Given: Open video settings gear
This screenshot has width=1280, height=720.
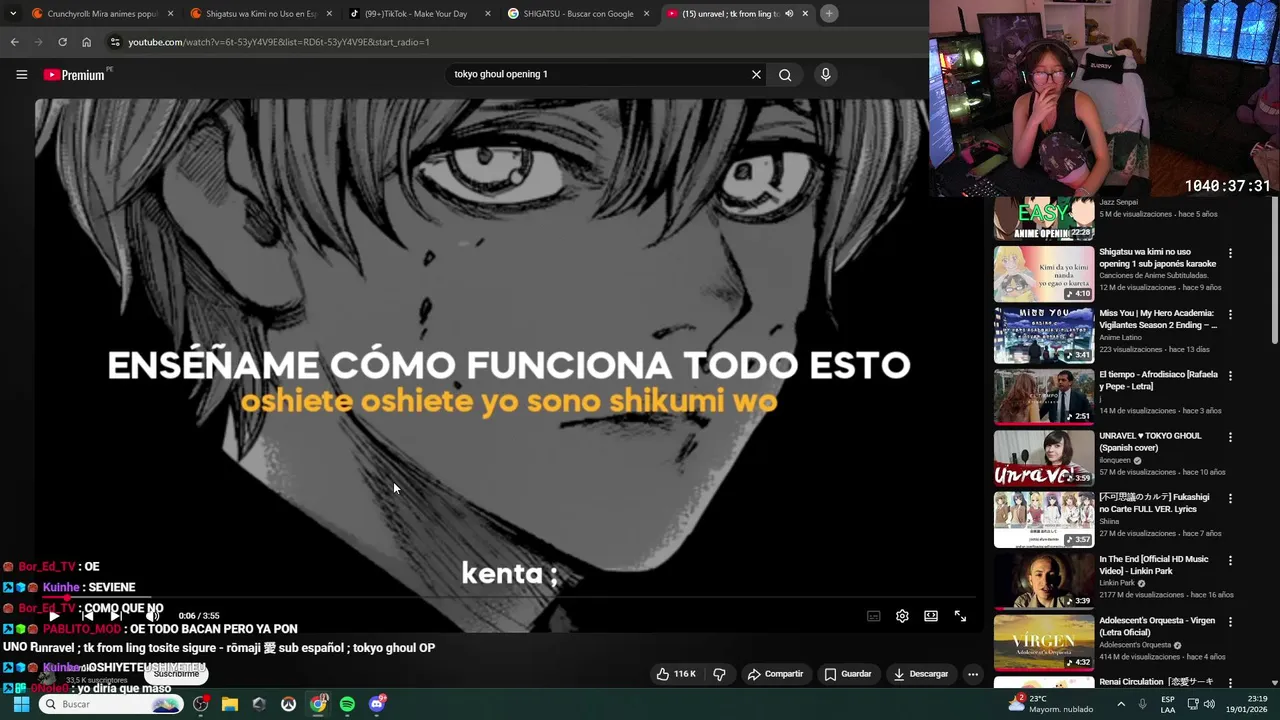Looking at the screenshot, I should [x=902, y=616].
